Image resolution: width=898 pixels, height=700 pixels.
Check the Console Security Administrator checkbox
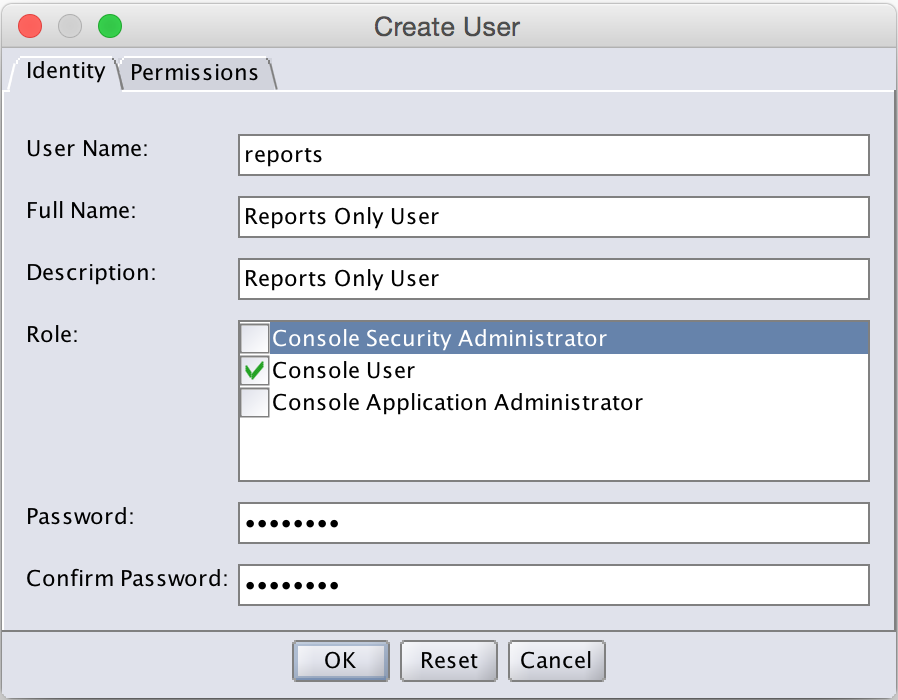click(254, 338)
